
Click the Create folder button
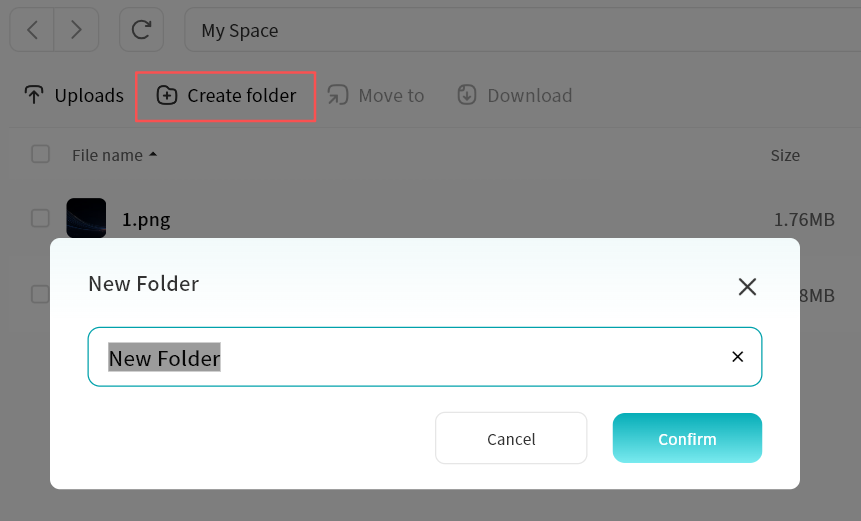226,96
